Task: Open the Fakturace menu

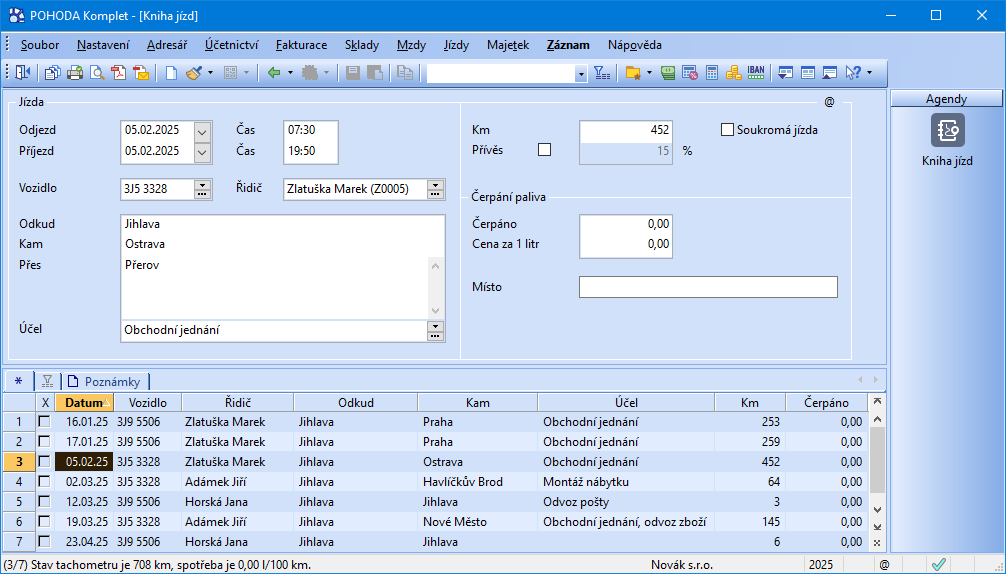Action: pos(302,45)
